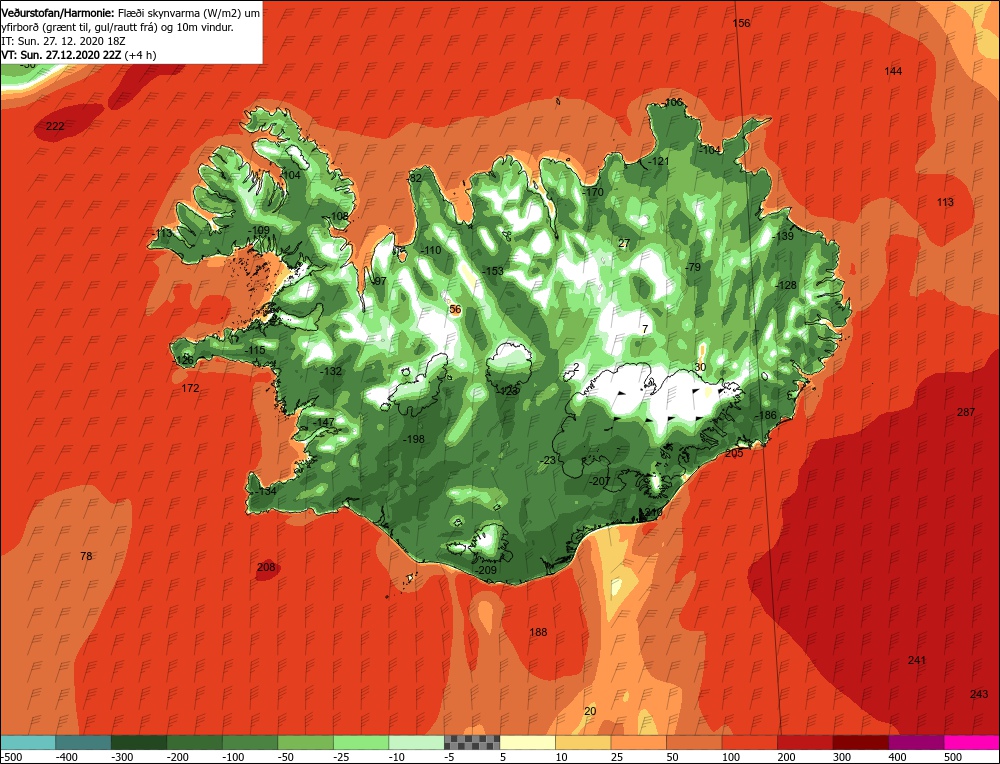Click the map value 218
The width and height of the screenshot is (1000, 764).
pyautogui.click(x=654, y=512)
